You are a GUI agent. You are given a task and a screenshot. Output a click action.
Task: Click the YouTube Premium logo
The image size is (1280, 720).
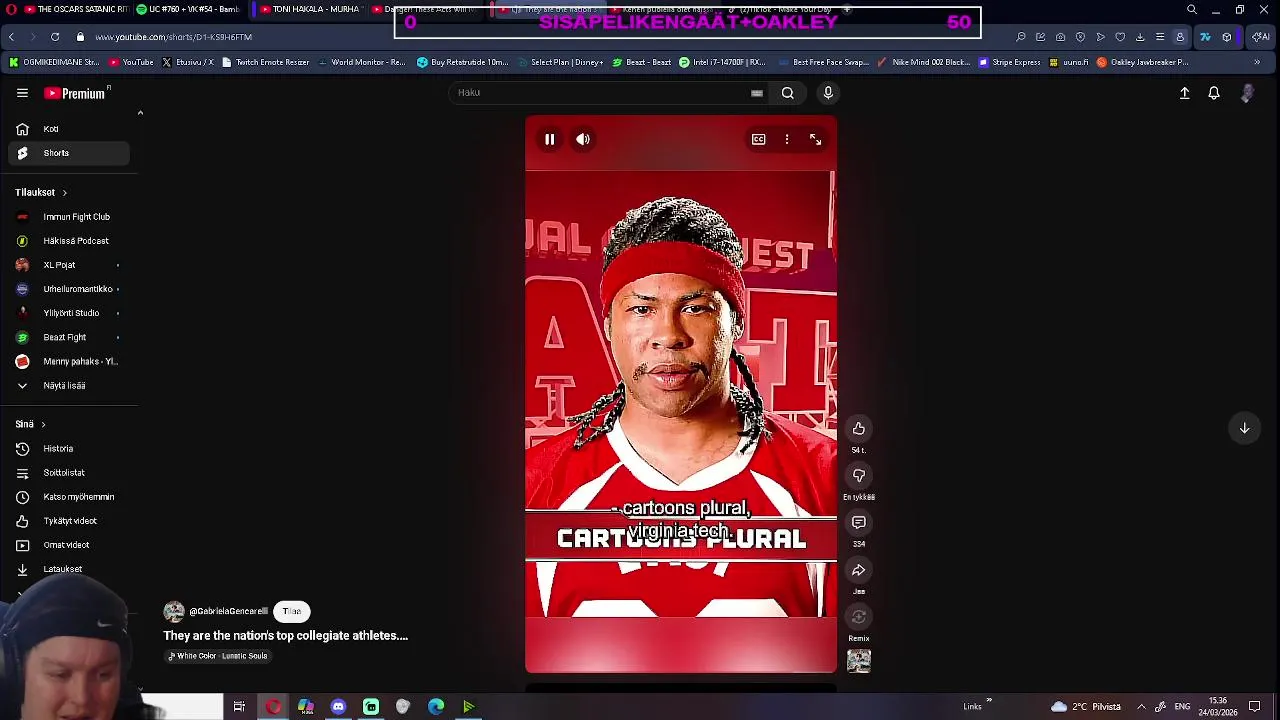click(76, 93)
